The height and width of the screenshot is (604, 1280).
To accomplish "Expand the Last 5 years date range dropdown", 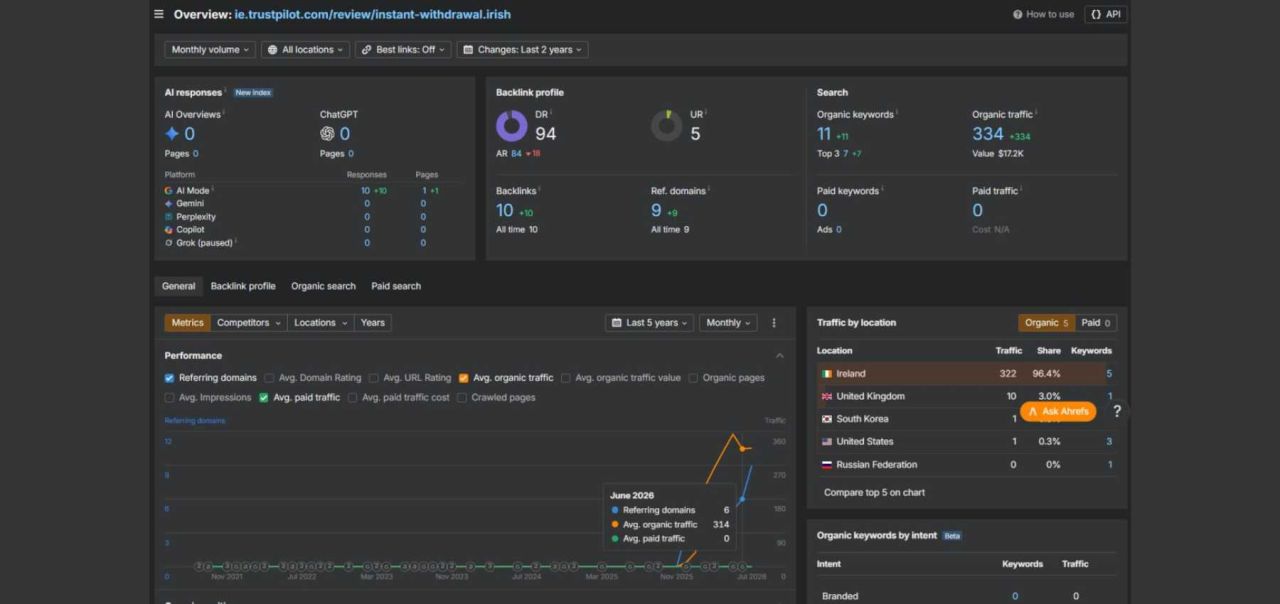I will point(651,323).
